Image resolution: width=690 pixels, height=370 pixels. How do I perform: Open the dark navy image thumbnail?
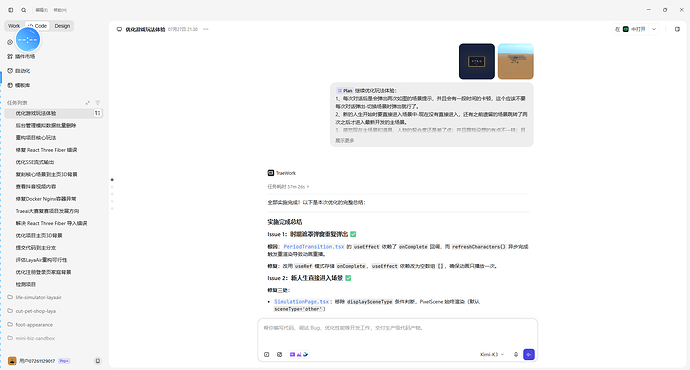[477, 62]
